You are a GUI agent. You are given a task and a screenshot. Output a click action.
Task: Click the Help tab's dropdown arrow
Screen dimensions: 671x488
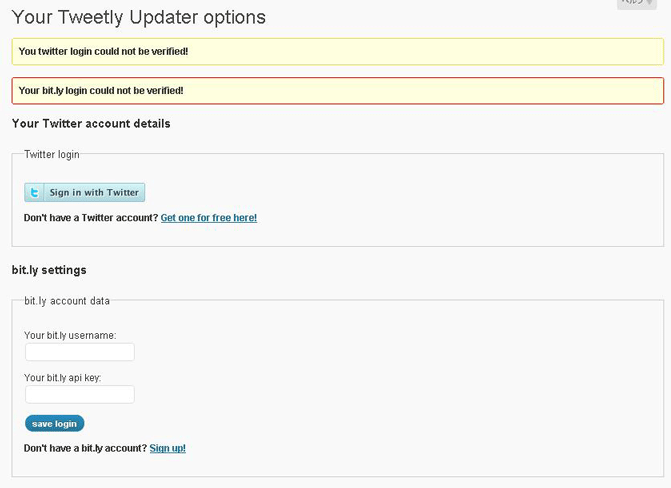[650, 2]
